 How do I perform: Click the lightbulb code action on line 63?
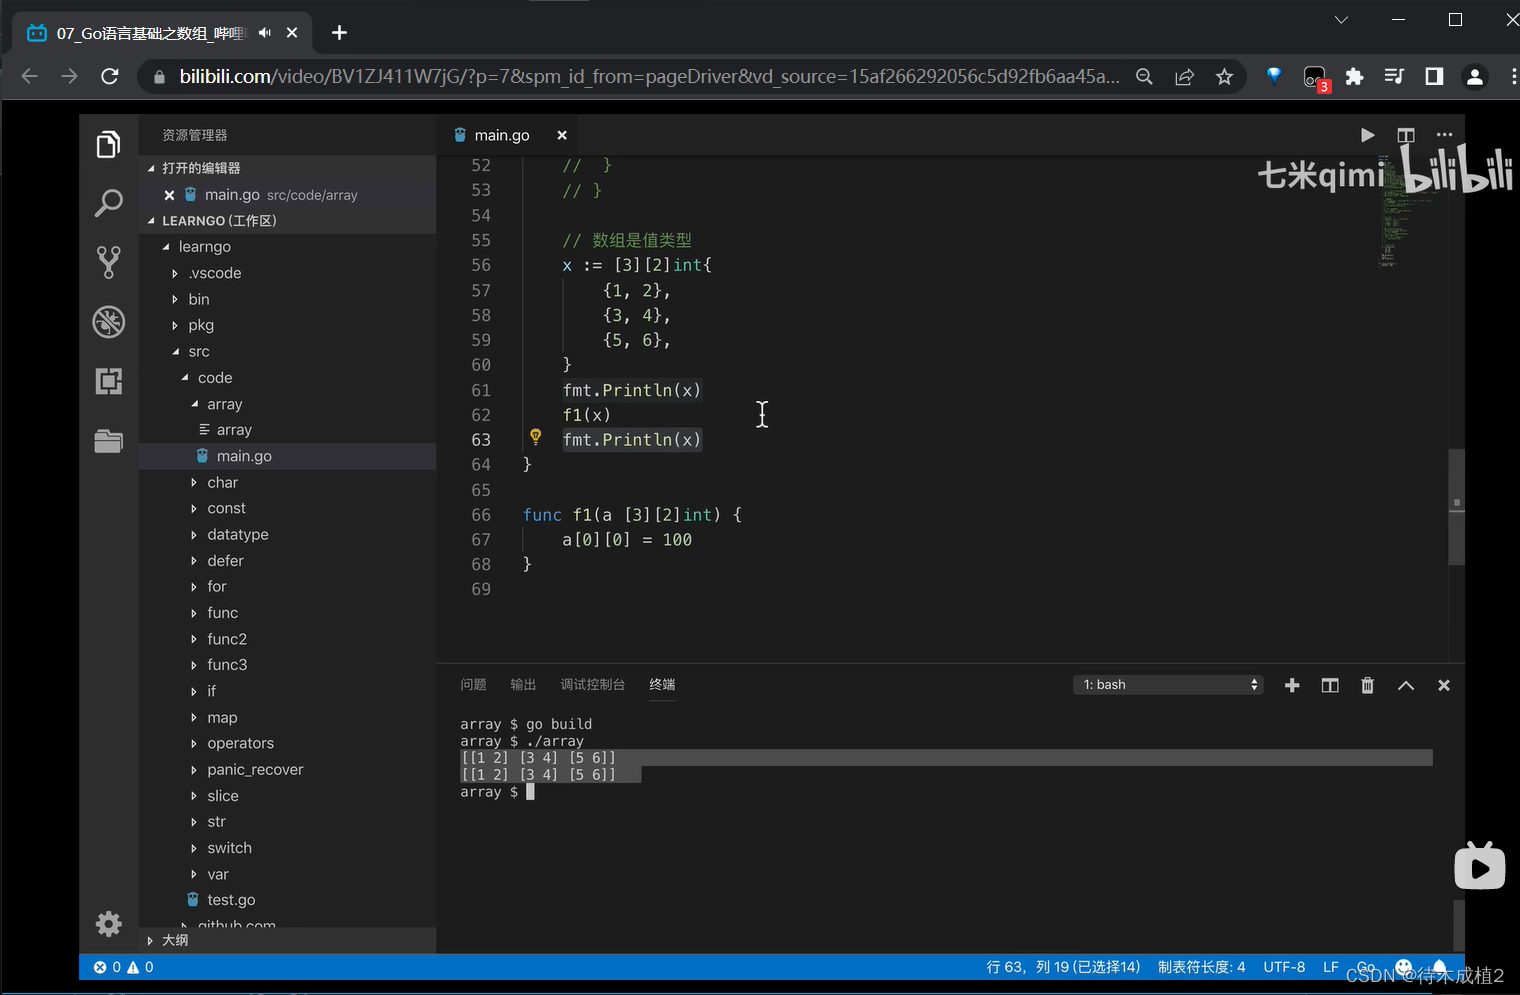click(x=535, y=437)
